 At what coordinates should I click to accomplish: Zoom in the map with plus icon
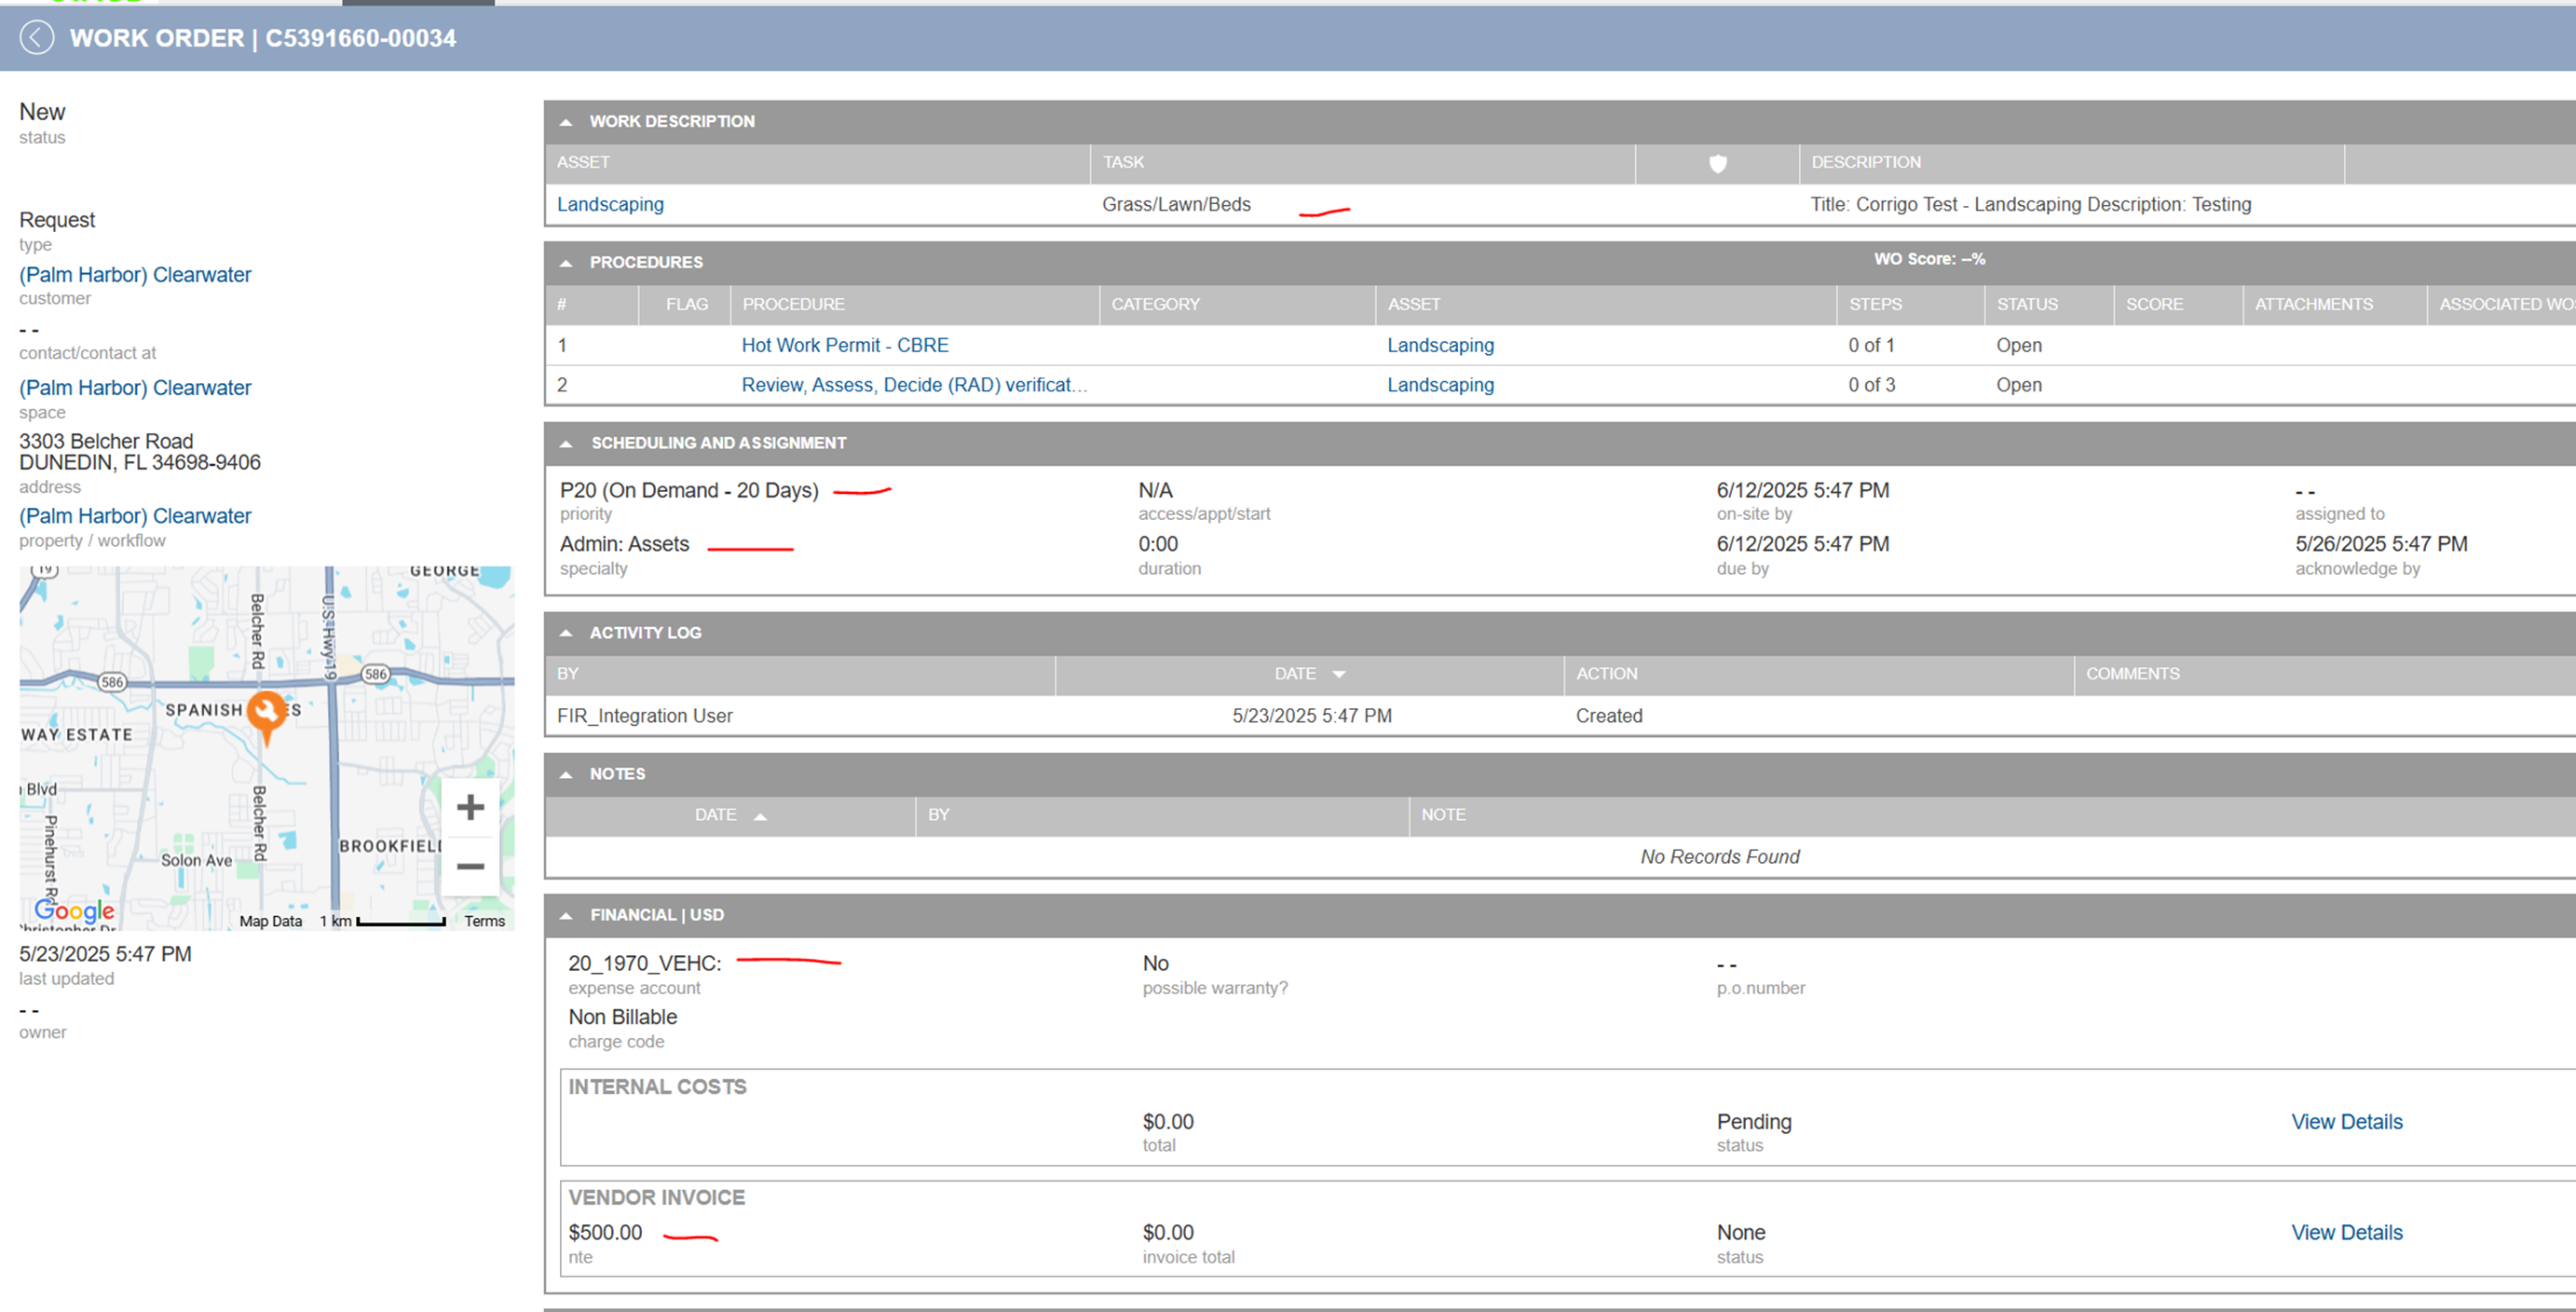470,807
